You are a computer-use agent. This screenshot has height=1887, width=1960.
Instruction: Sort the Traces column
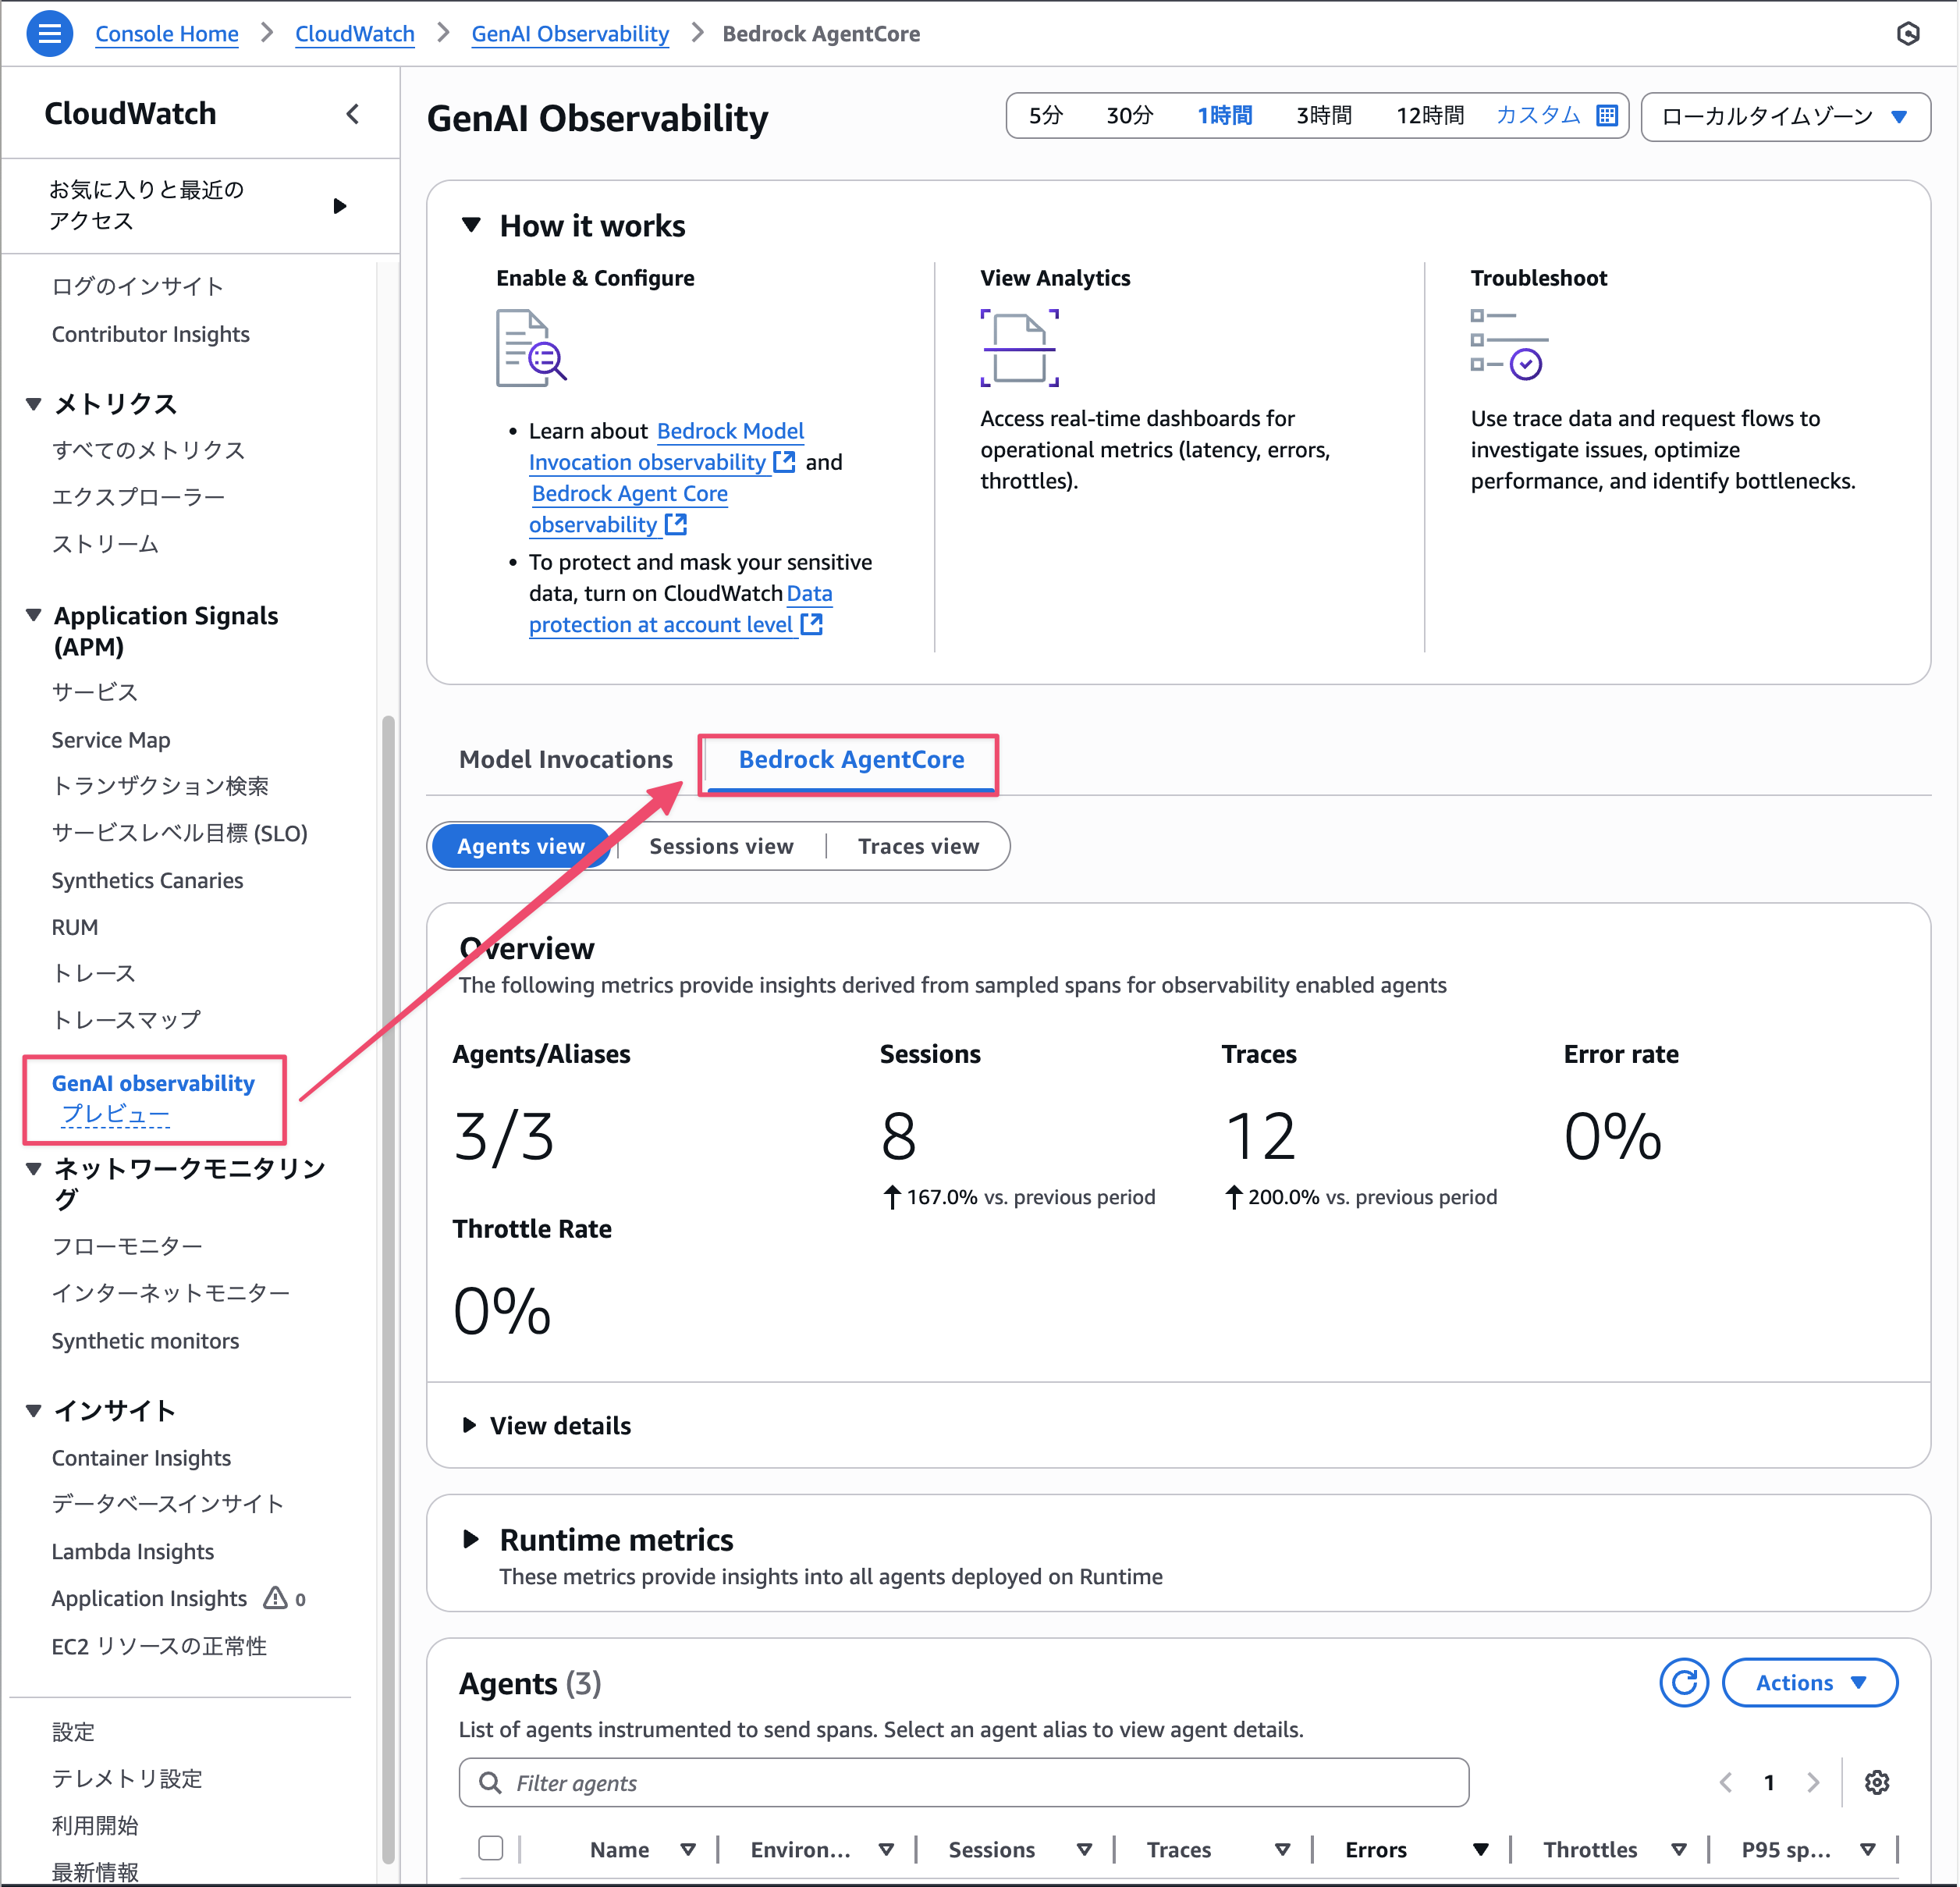[x=1282, y=1850]
